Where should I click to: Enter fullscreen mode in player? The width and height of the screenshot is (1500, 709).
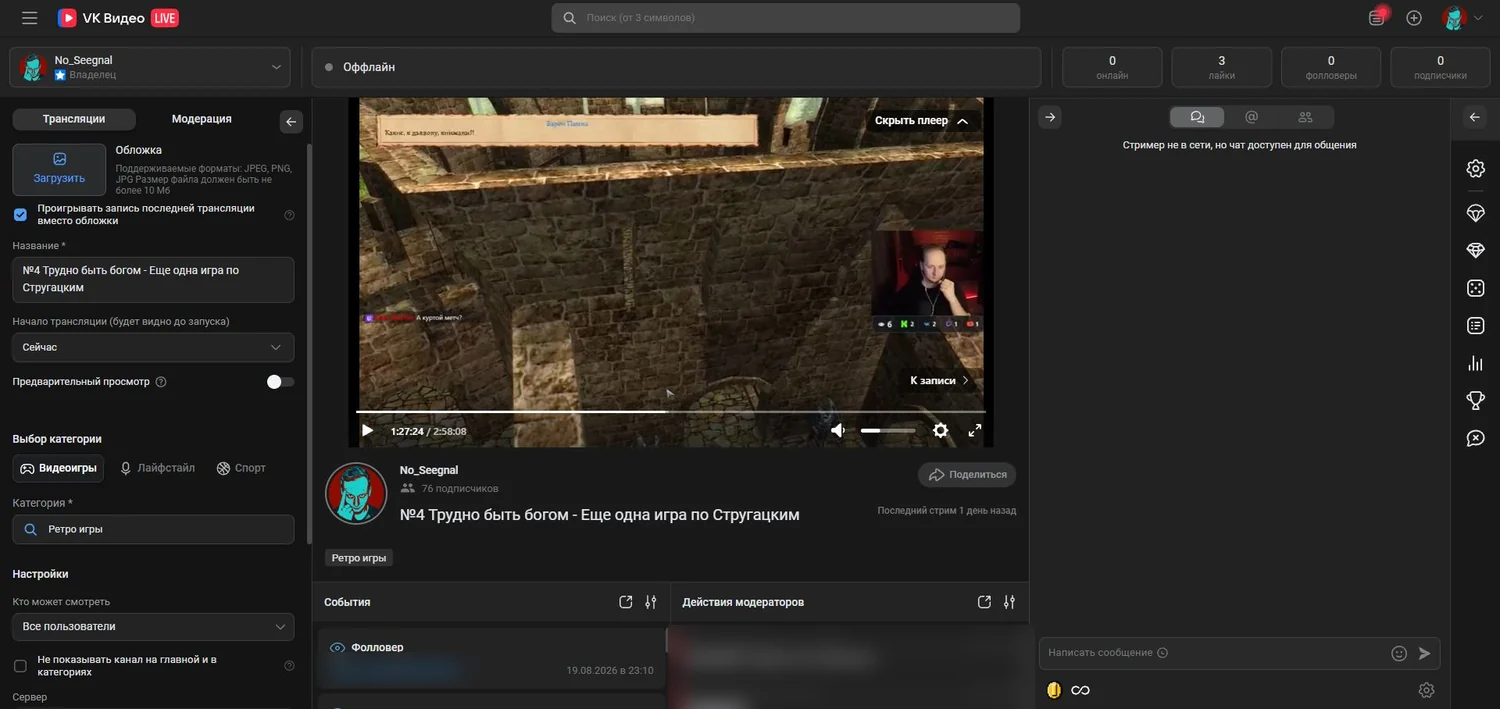coord(975,431)
